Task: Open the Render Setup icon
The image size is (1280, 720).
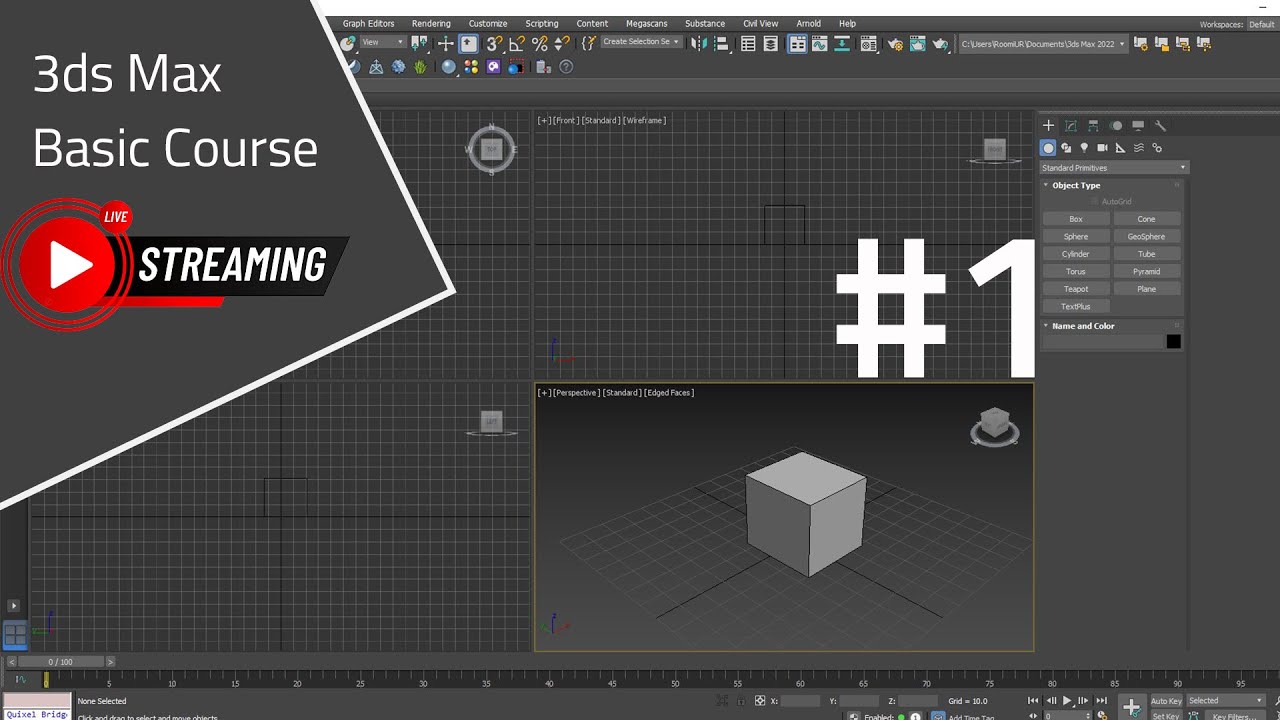Action: click(895, 44)
